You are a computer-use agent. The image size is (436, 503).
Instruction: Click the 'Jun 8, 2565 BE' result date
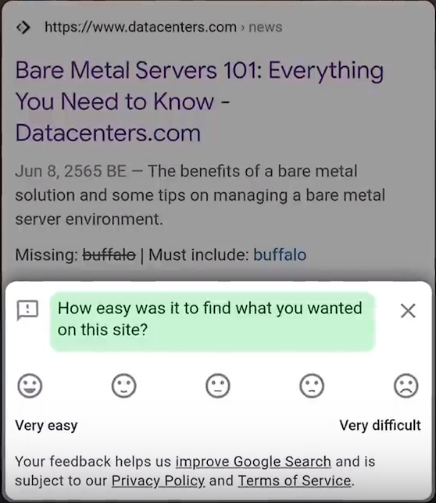[71, 171]
